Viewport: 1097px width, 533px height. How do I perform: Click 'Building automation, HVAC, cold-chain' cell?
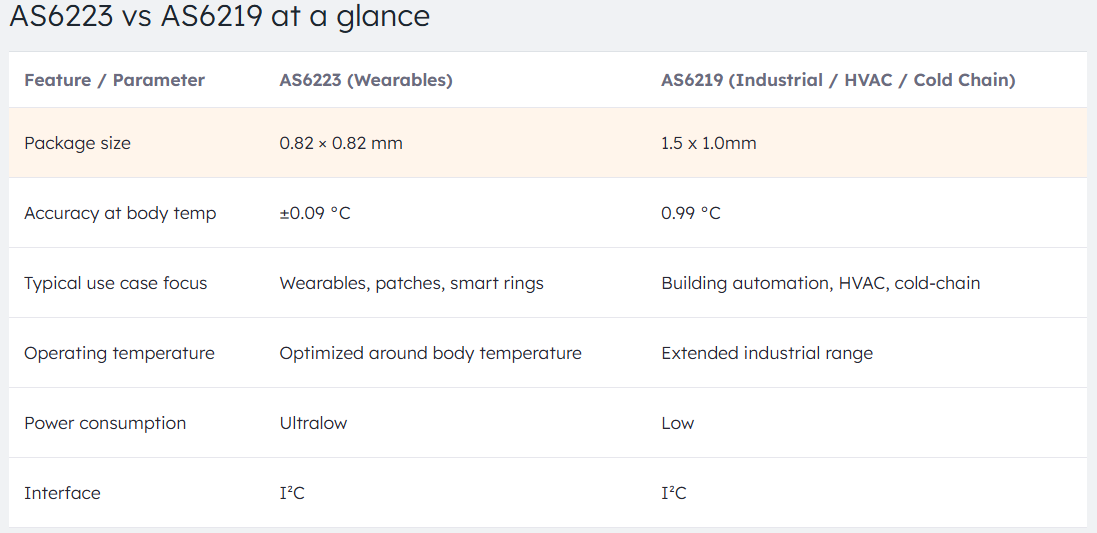(x=820, y=283)
